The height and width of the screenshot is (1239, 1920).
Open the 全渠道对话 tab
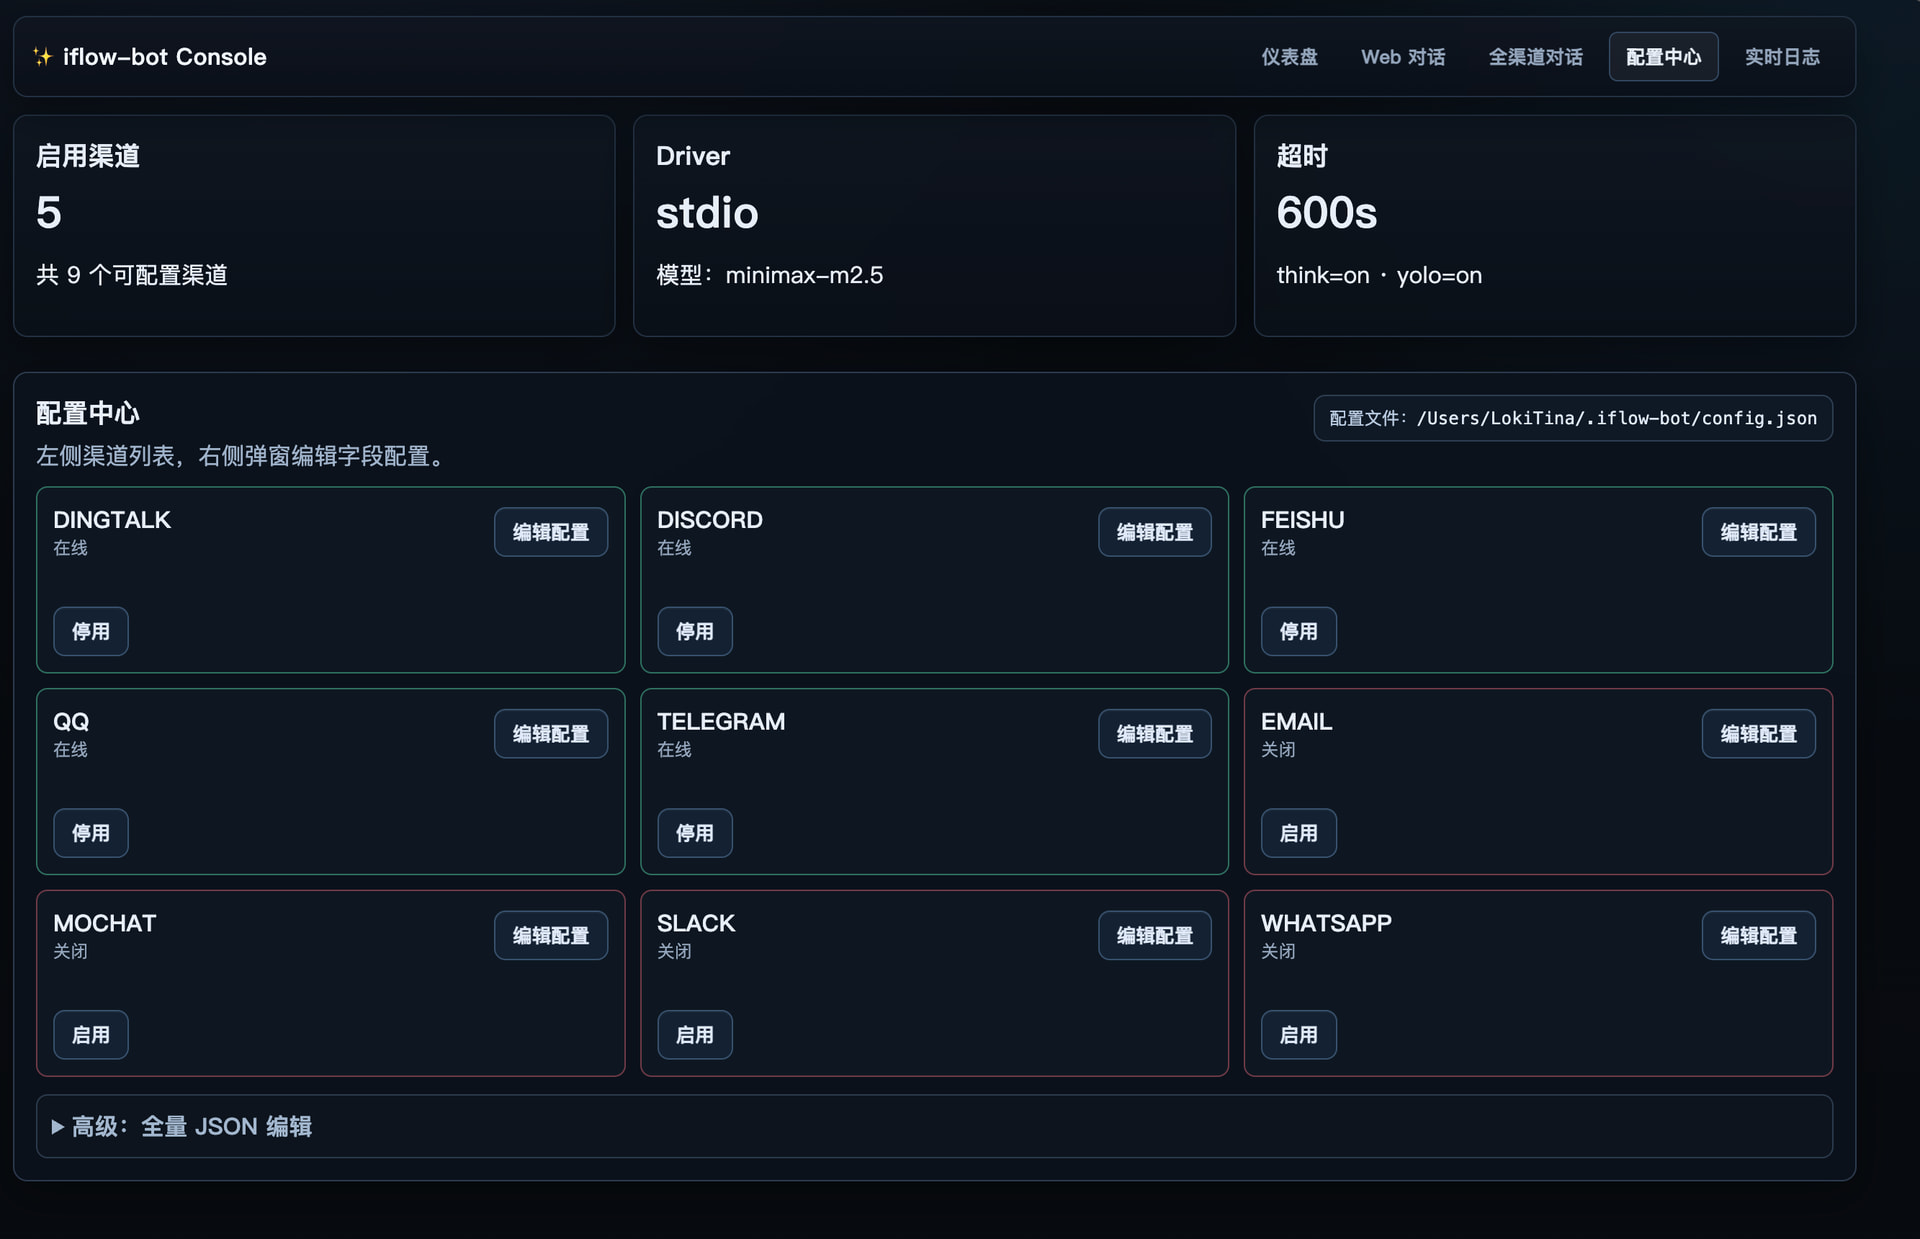click(x=1535, y=57)
